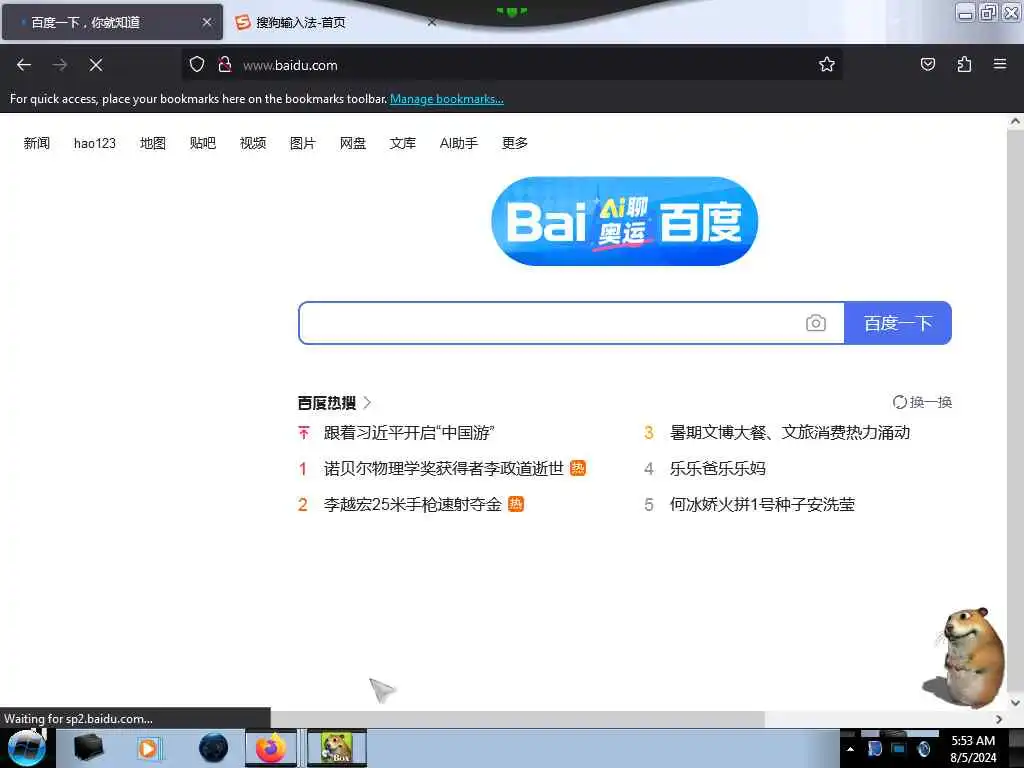Open 文库 navigation link
1024x768 pixels.
(402, 143)
